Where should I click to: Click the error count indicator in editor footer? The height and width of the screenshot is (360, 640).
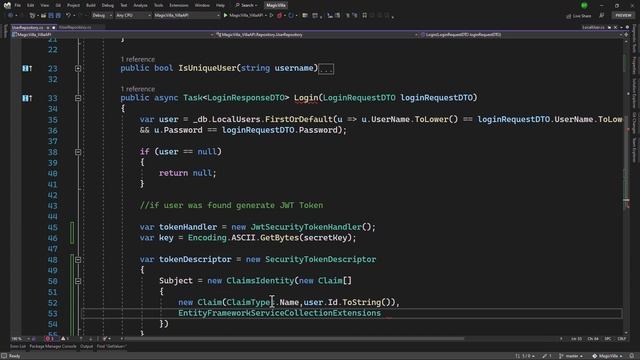point(50,339)
